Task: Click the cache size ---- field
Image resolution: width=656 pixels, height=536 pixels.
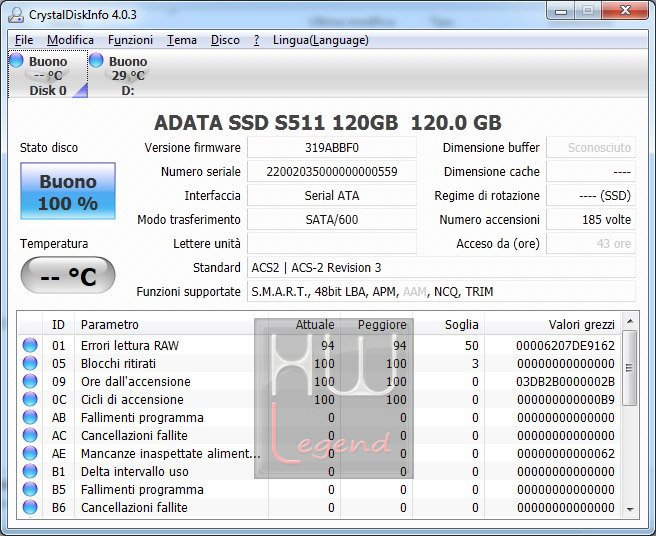Action: [591, 172]
